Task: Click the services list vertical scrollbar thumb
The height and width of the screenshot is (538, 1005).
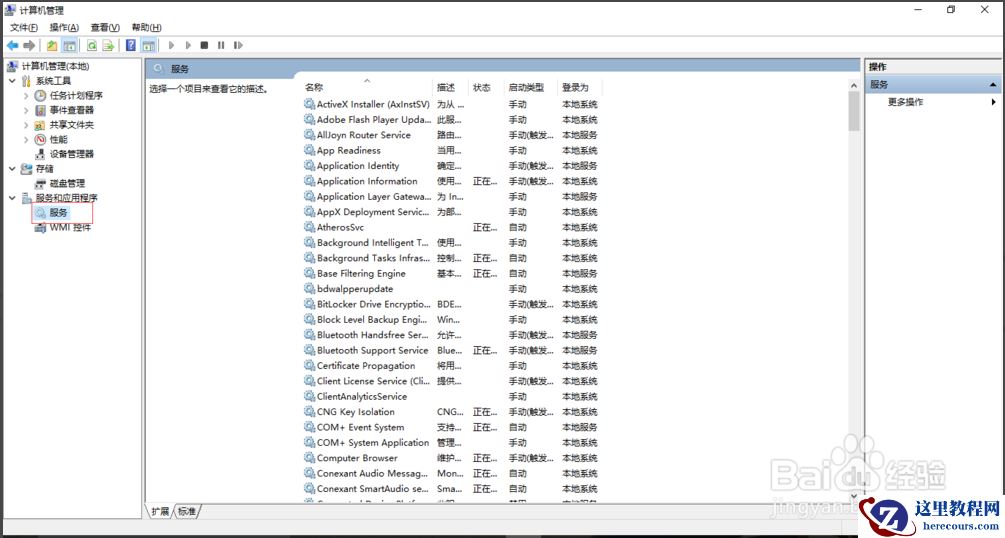Action: tap(854, 111)
